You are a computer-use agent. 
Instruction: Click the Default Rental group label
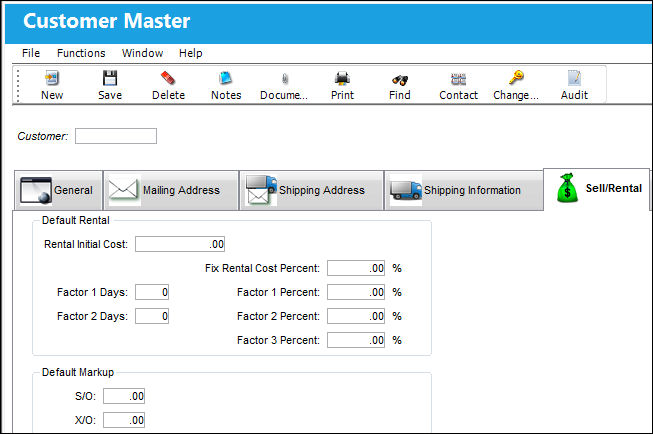[76, 220]
